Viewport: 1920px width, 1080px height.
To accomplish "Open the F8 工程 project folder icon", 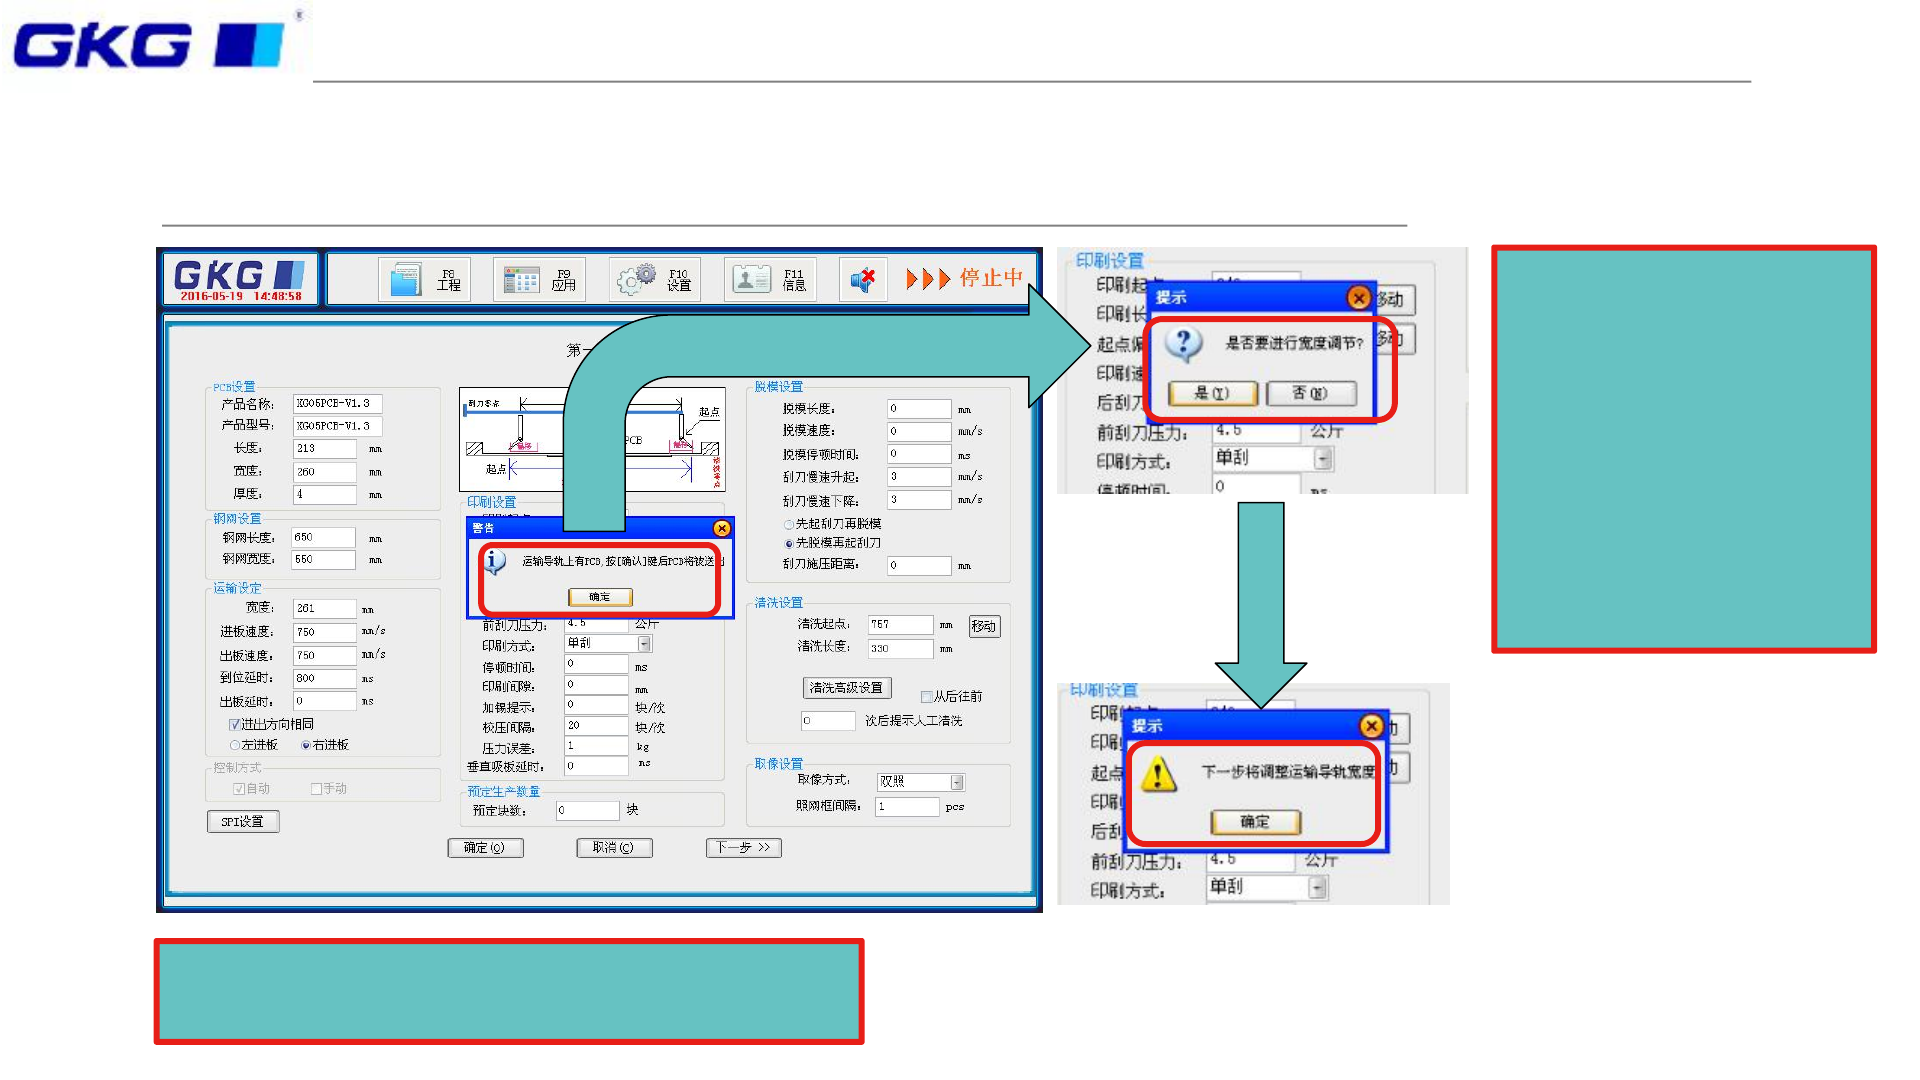I will tap(405, 280).
